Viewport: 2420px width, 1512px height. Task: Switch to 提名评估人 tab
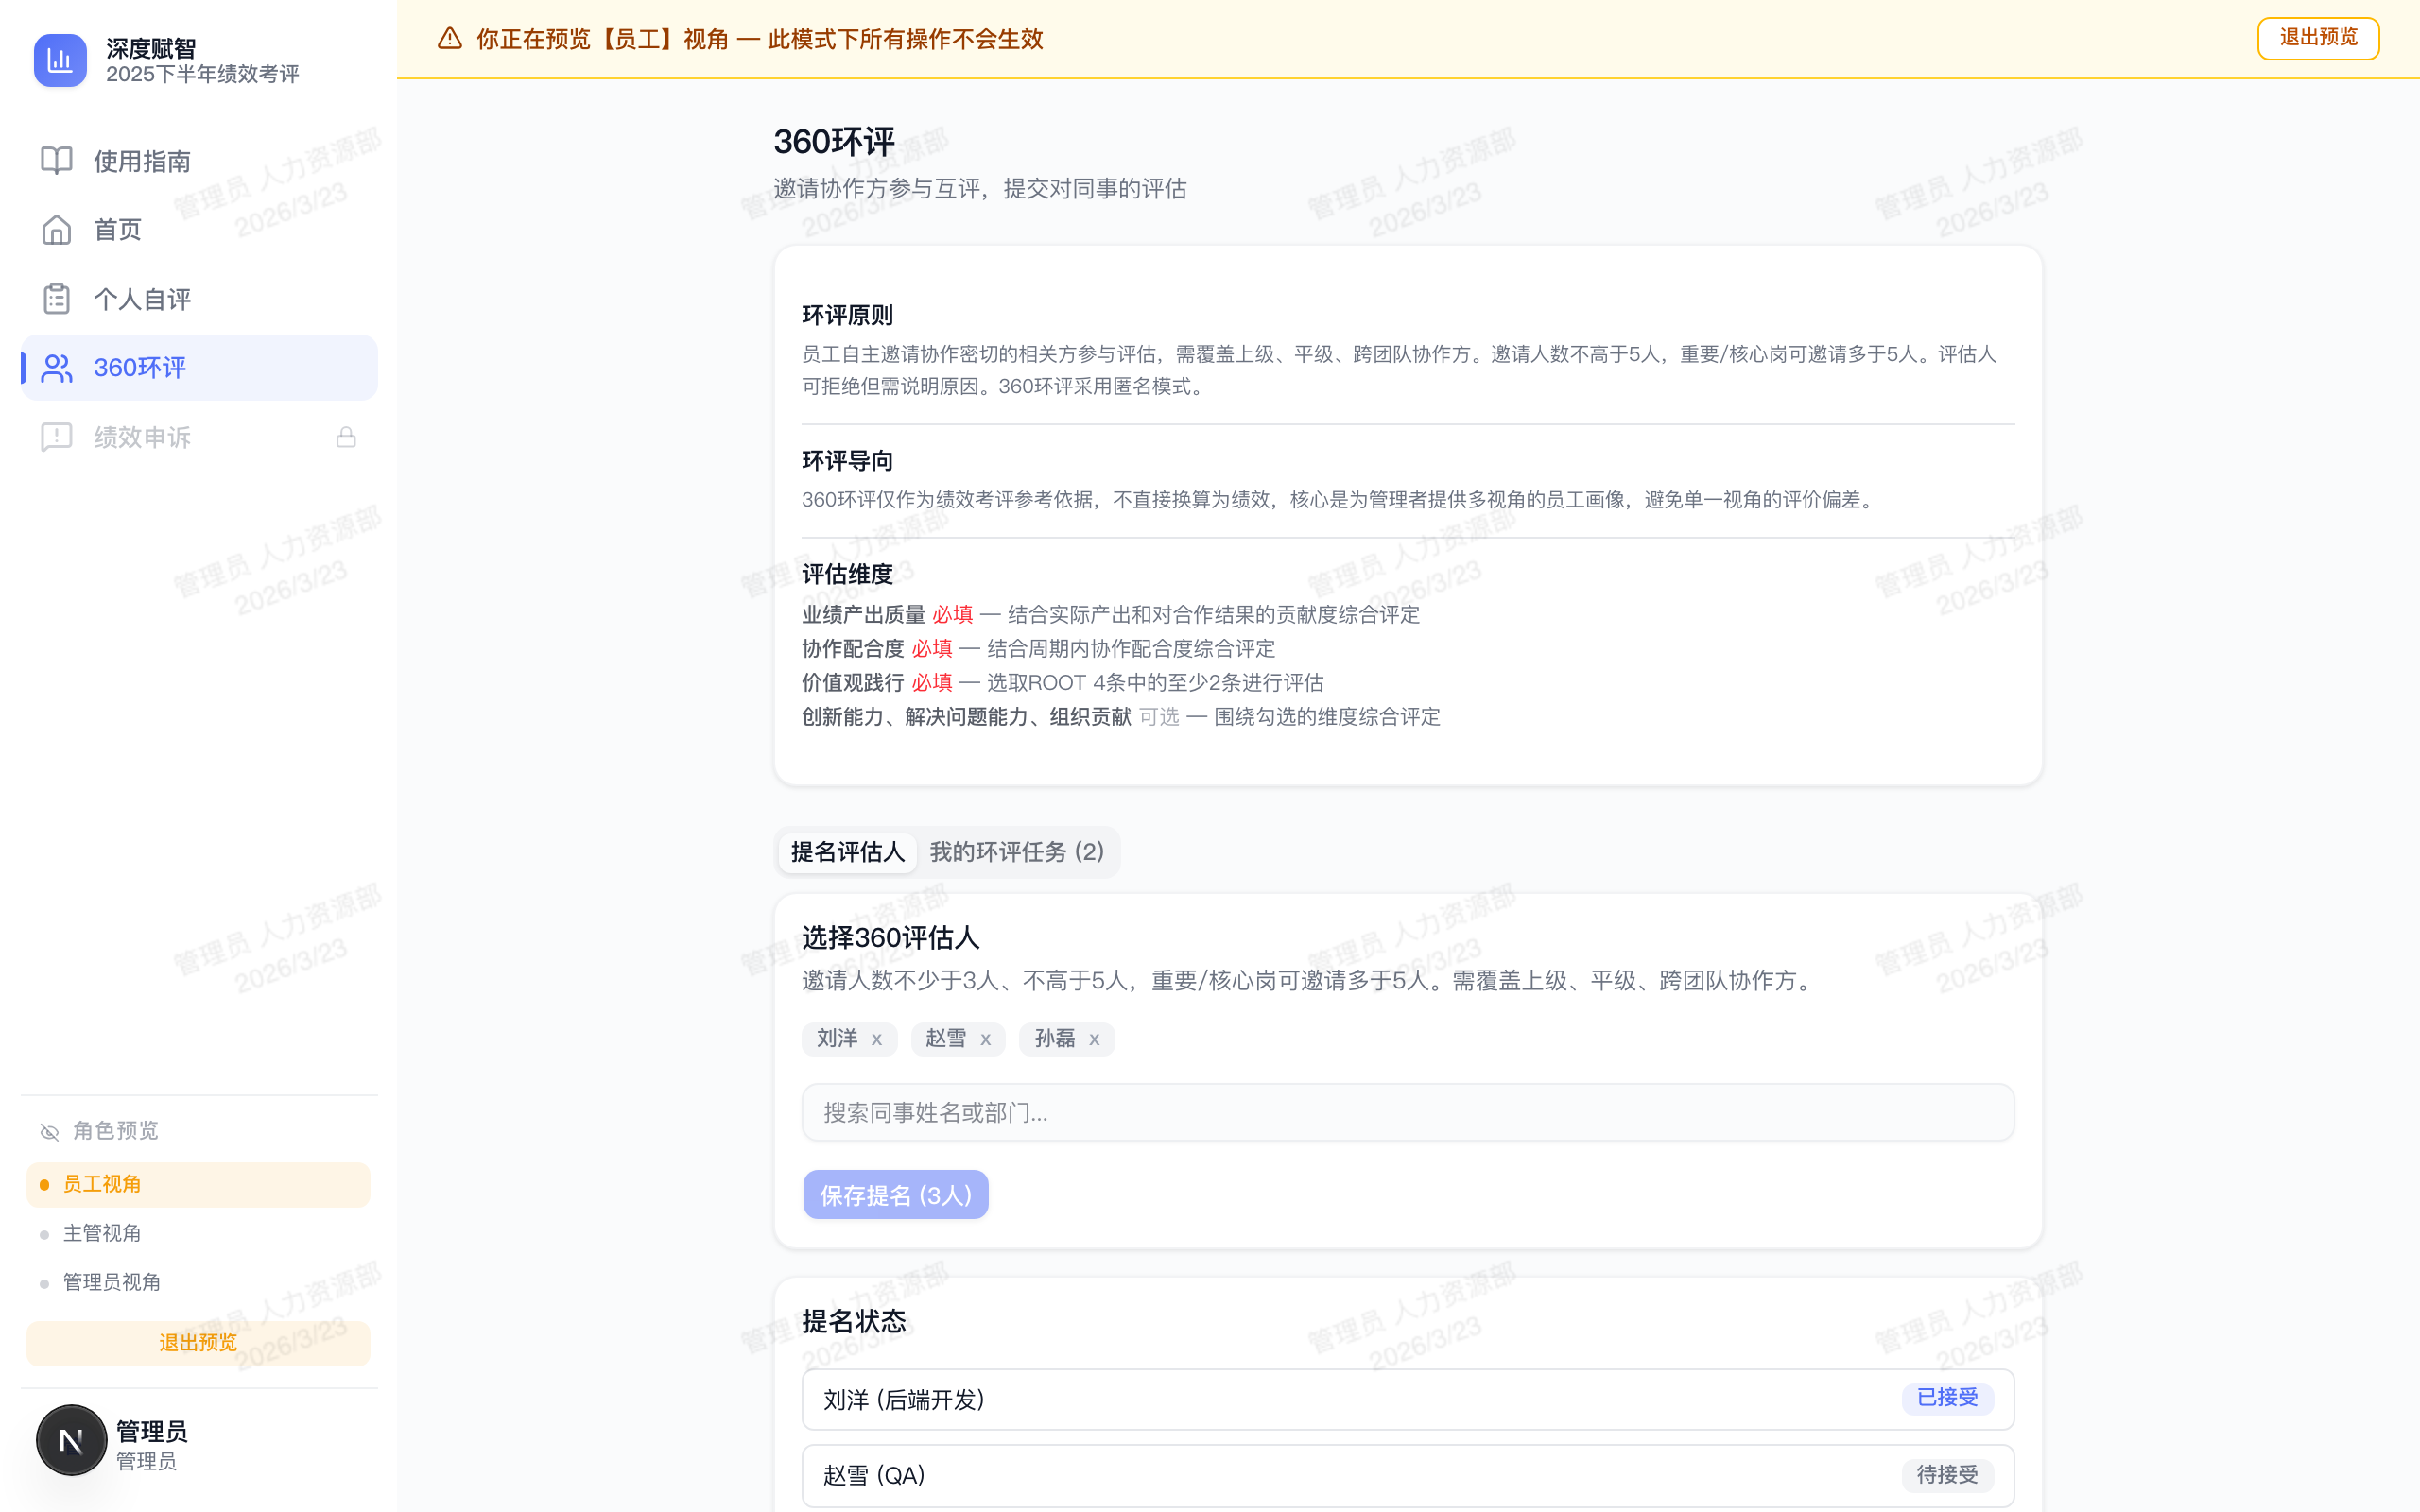pos(846,852)
